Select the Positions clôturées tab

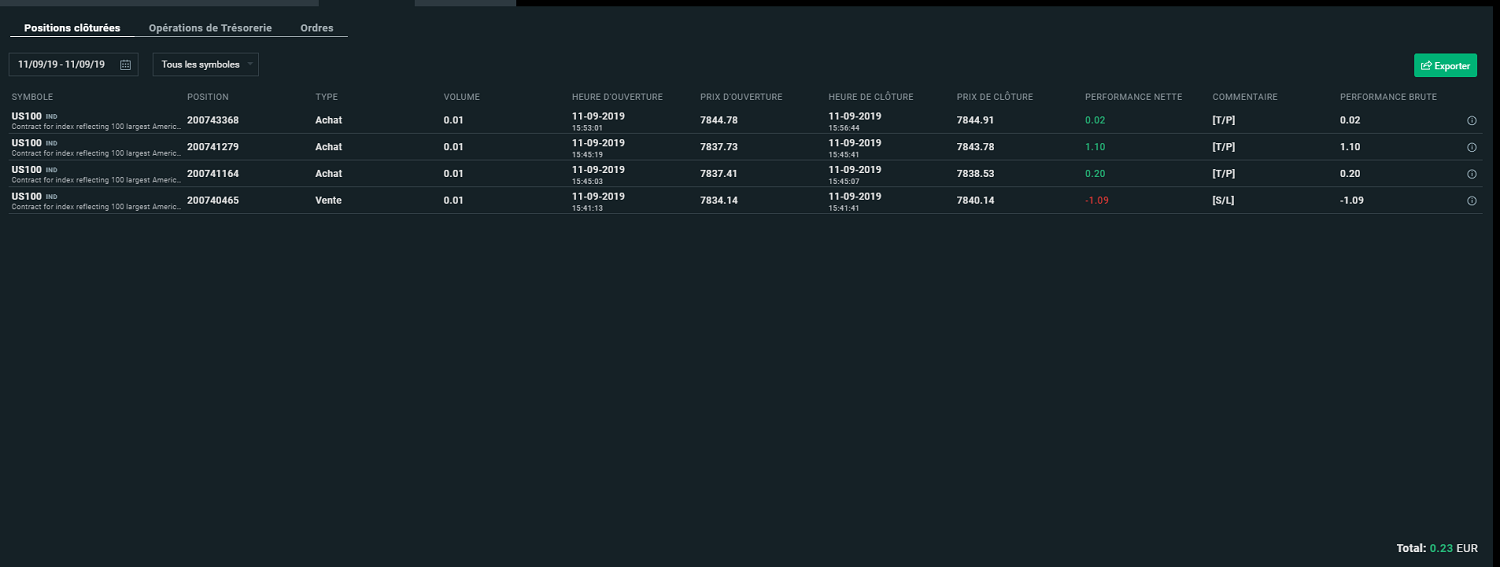pyautogui.click(x=72, y=28)
